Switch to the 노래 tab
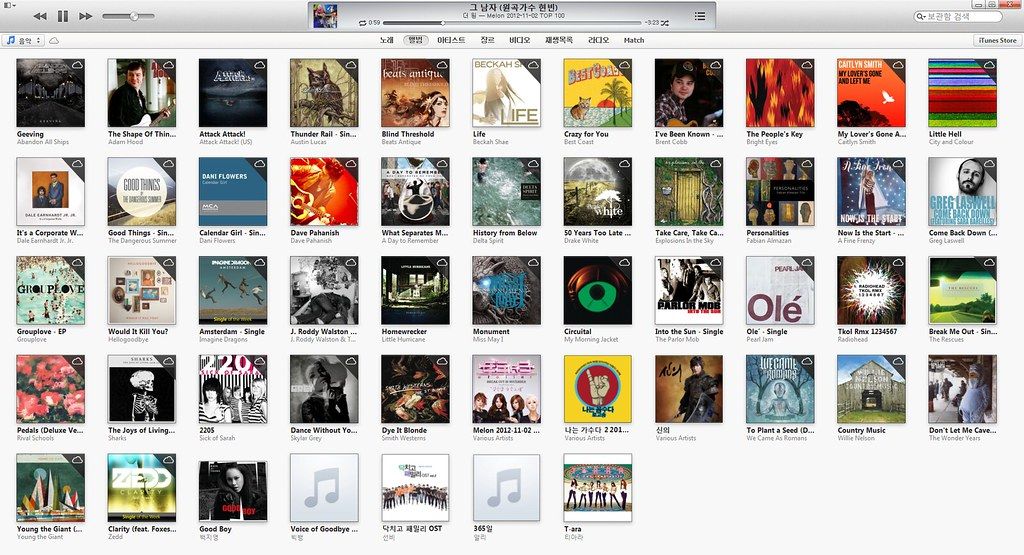The height and width of the screenshot is (555, 1024). pyautogui.click(x=387, y=40)
